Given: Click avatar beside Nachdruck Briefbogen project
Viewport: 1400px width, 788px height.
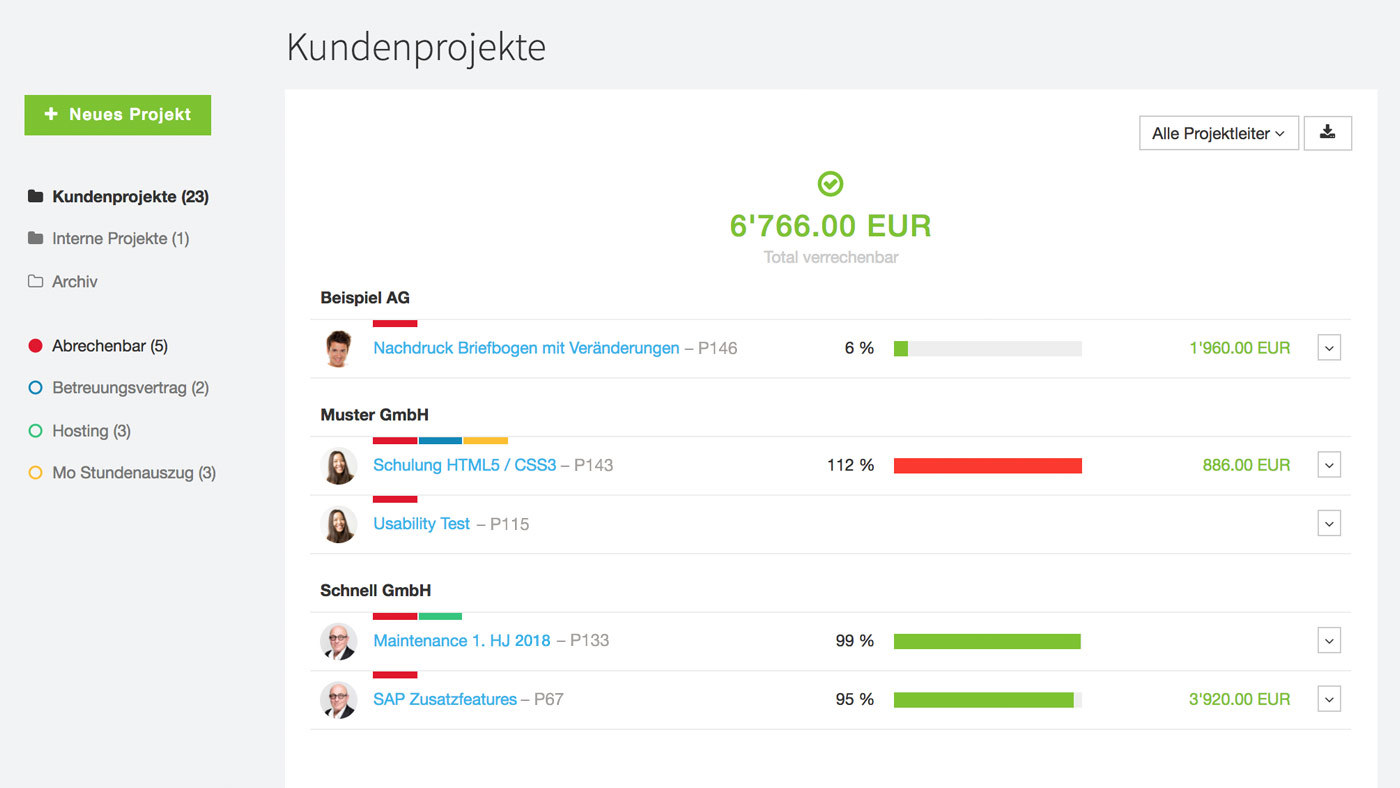Looking at the screenshot, I should tap(339, 349).
